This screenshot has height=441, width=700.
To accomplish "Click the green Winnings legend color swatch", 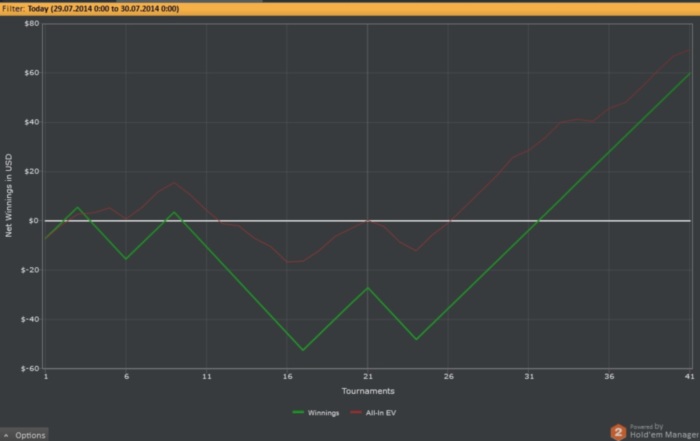I will point(298,412).
